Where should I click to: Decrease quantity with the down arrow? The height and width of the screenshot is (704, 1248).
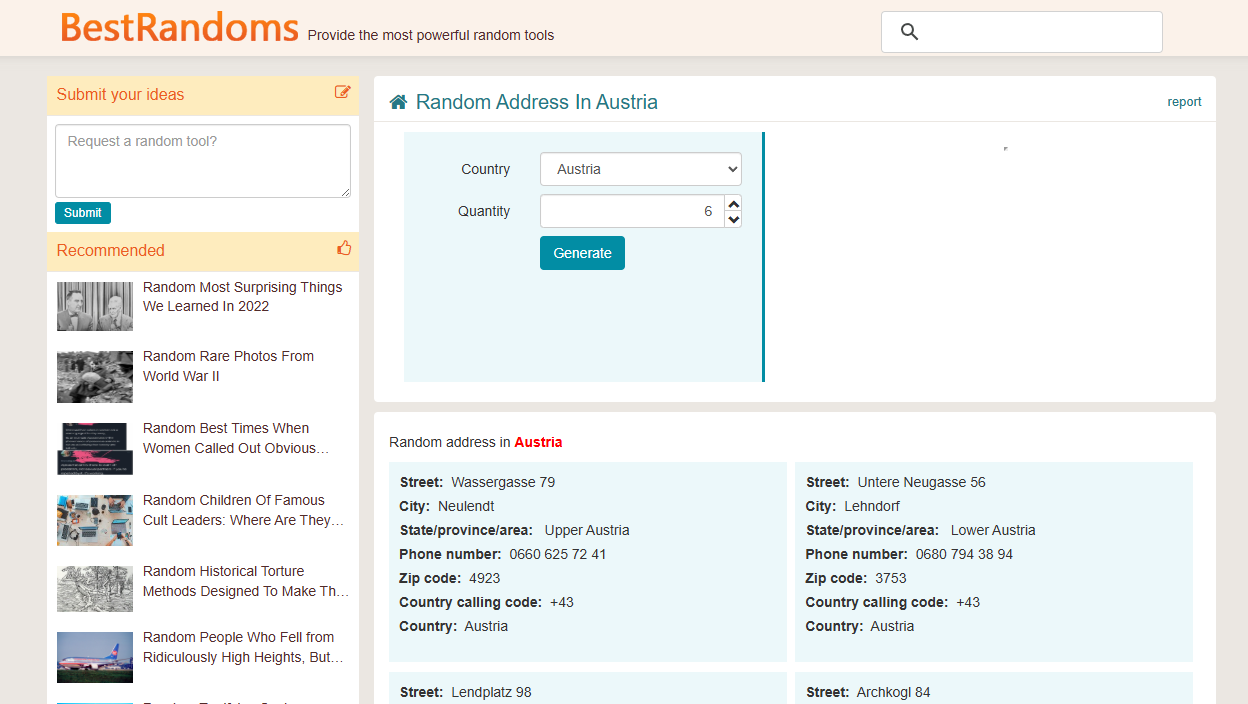[x=734, y=219]
